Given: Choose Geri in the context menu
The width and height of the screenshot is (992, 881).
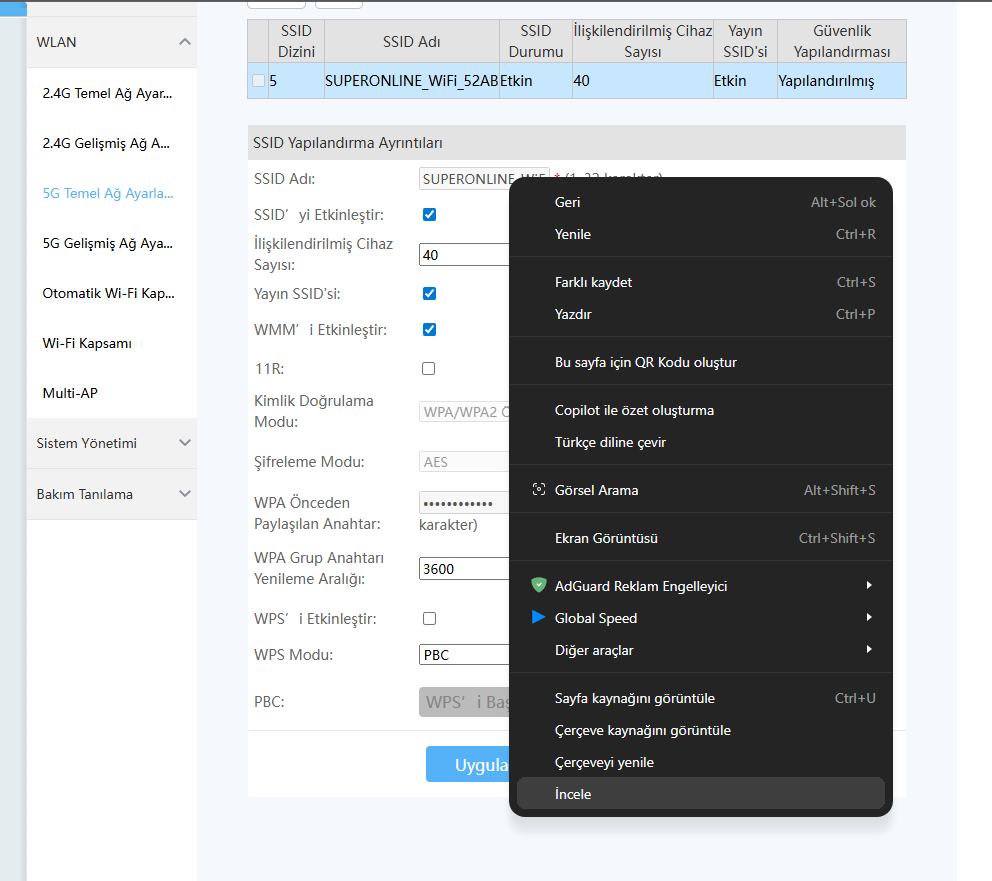Looking at the screenshot, I should click(x=700, y=202).
